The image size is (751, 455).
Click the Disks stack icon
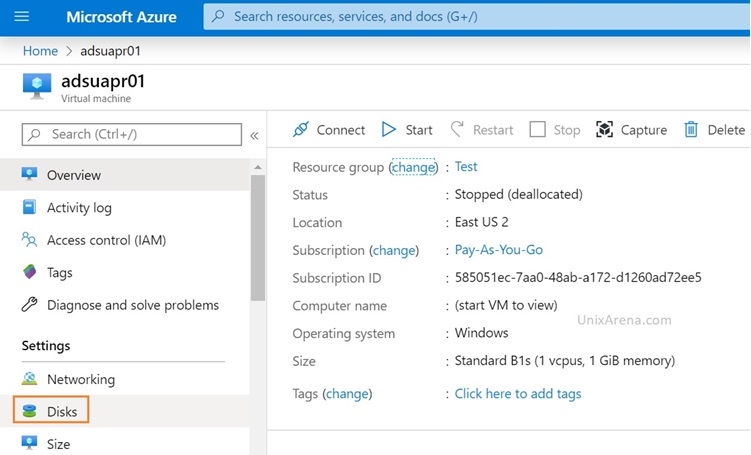click(29, 411)
